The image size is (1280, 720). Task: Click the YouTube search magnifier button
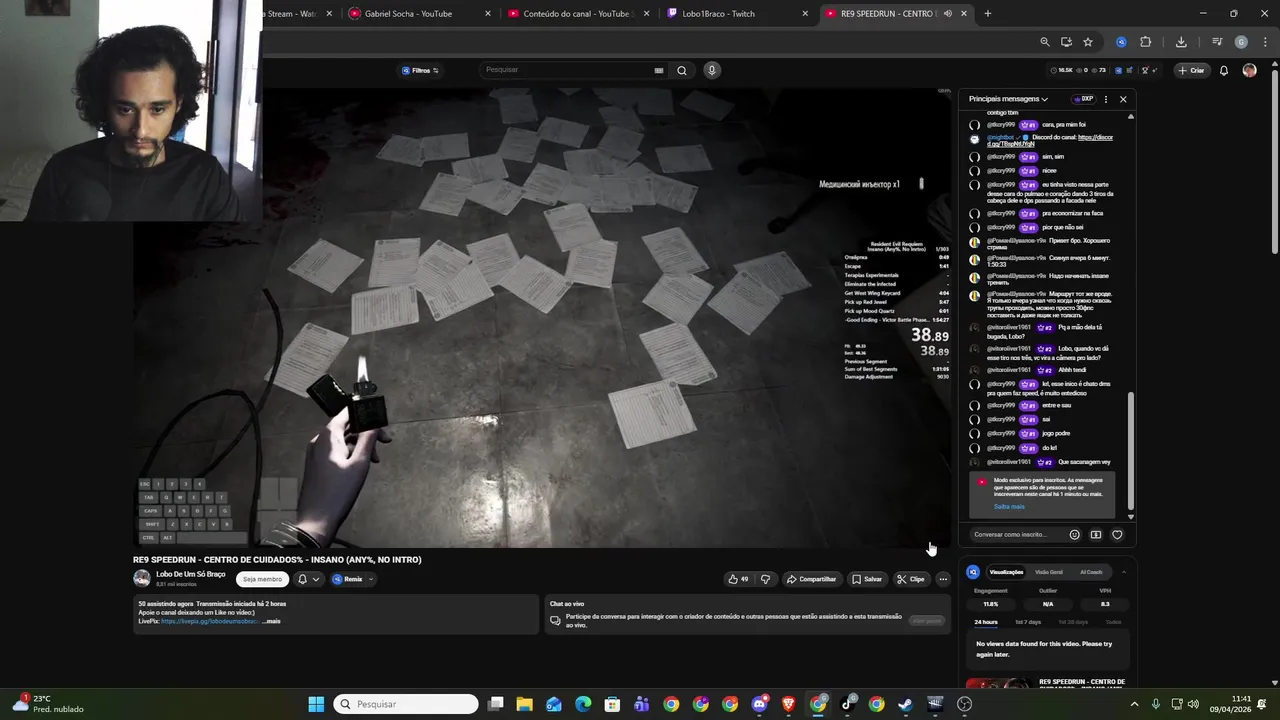pos(682,70)
